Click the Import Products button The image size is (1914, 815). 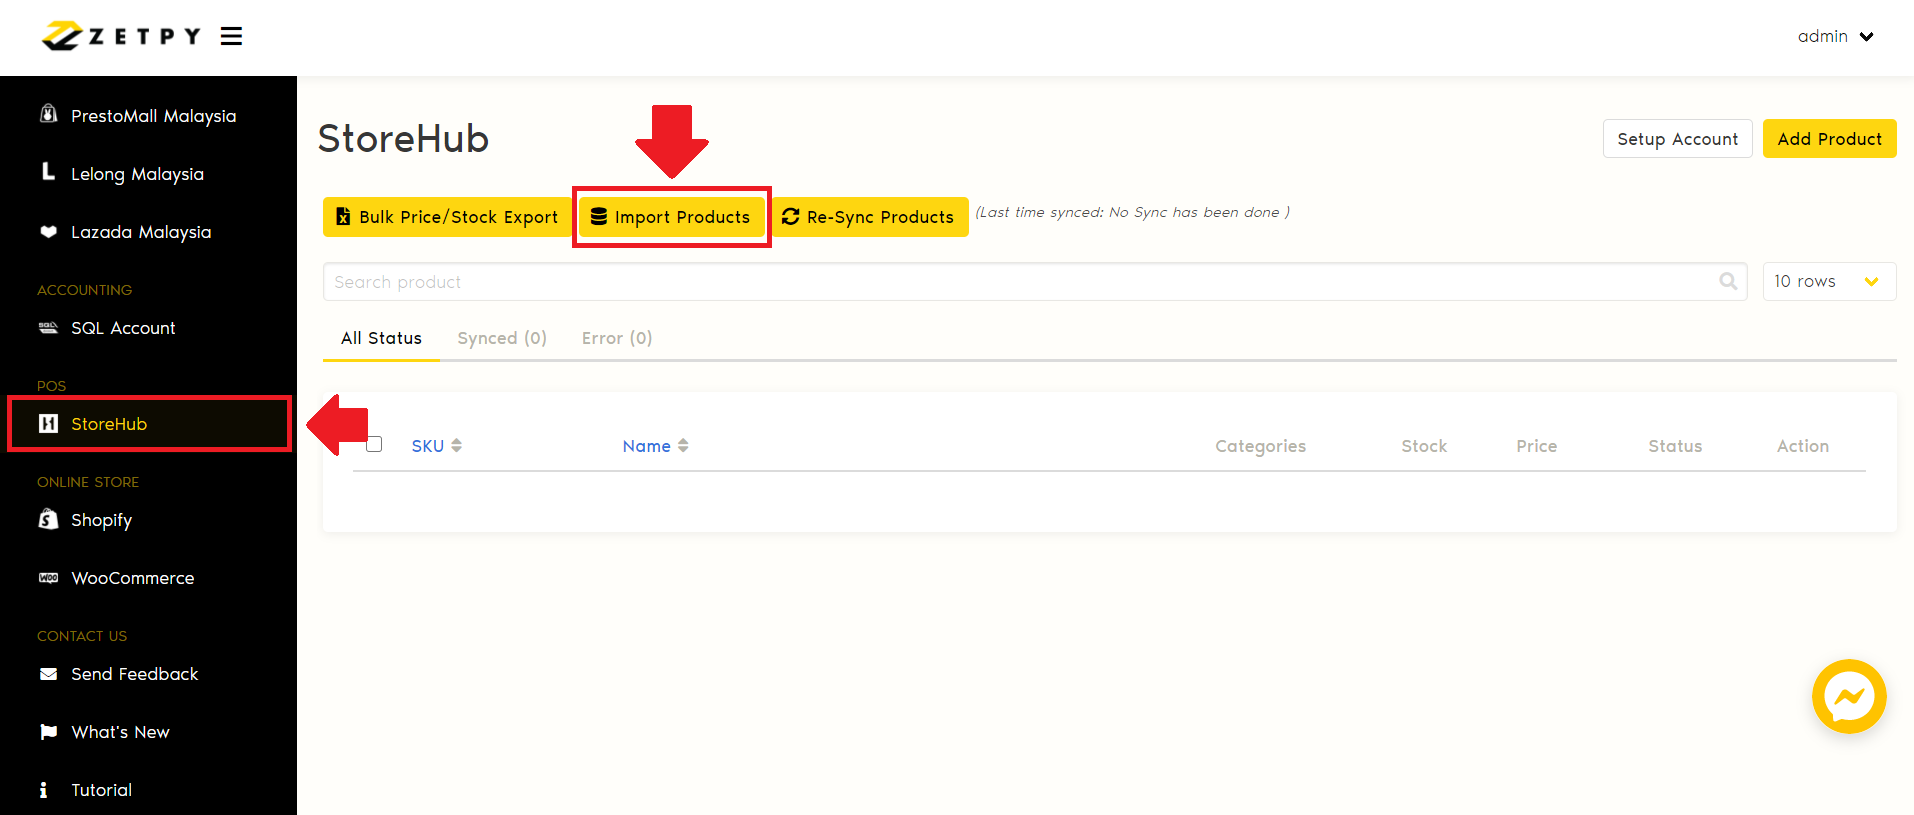coord(671,217)
